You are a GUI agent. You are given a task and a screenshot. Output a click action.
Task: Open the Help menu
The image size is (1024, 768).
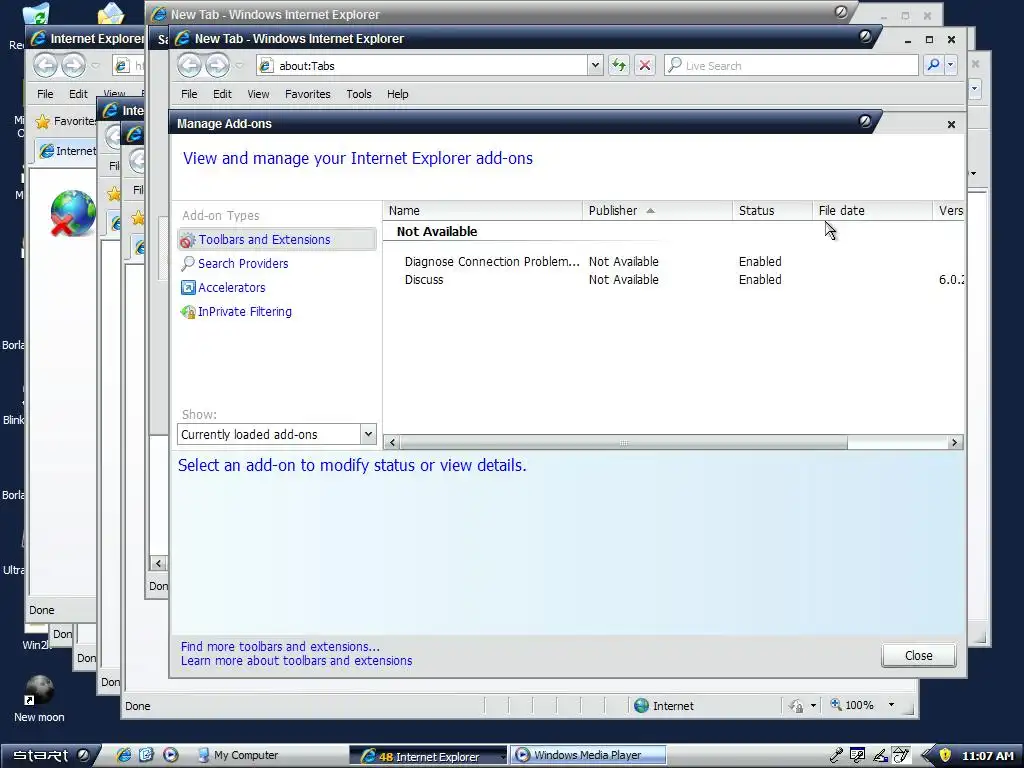[397, 94]
